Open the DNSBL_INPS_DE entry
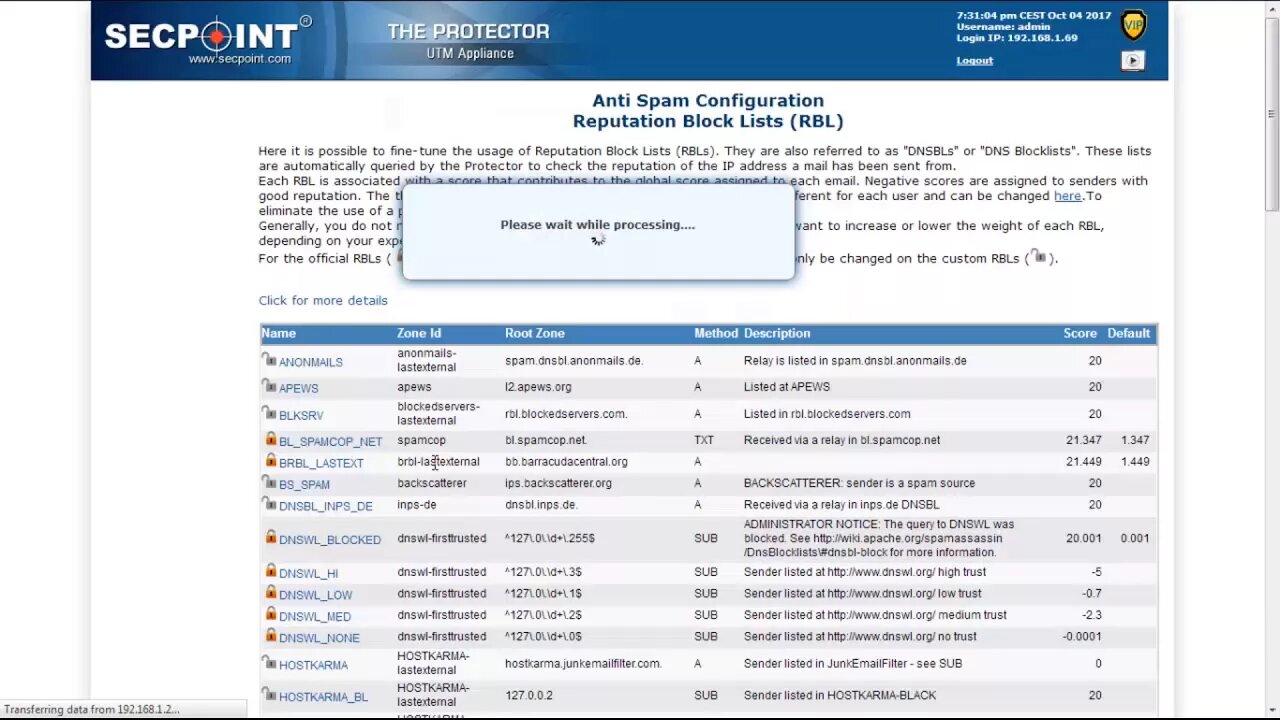This screenshot has height=720, width=1280. pyautogui.click(x=325, y=506)
